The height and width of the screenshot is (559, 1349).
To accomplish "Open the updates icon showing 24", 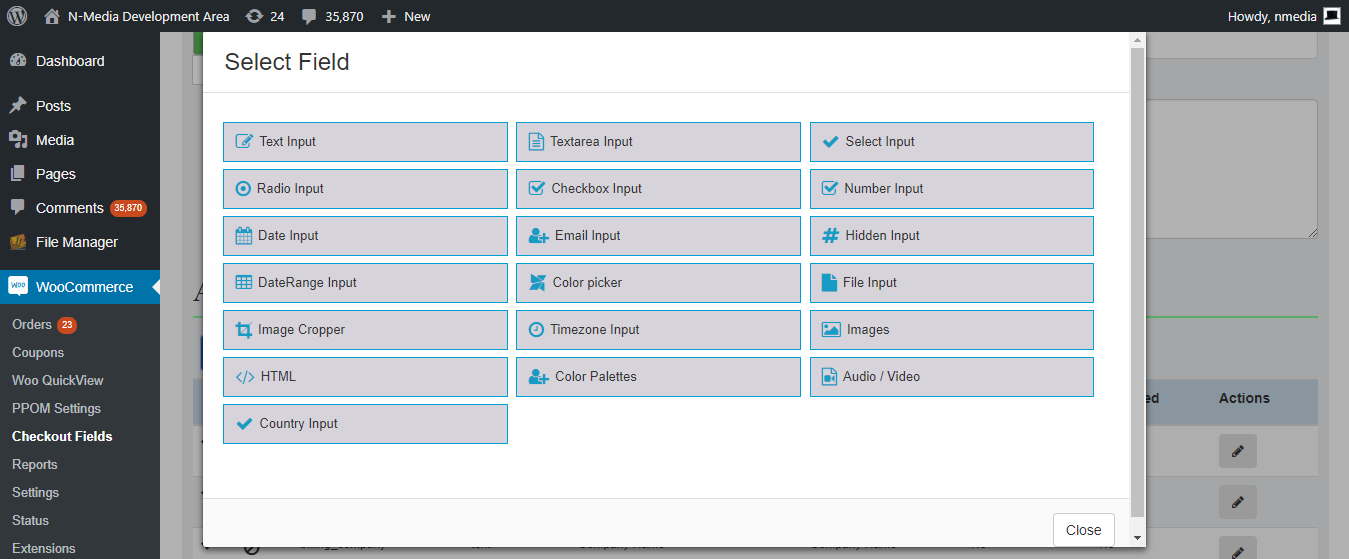I will (255, 16).
